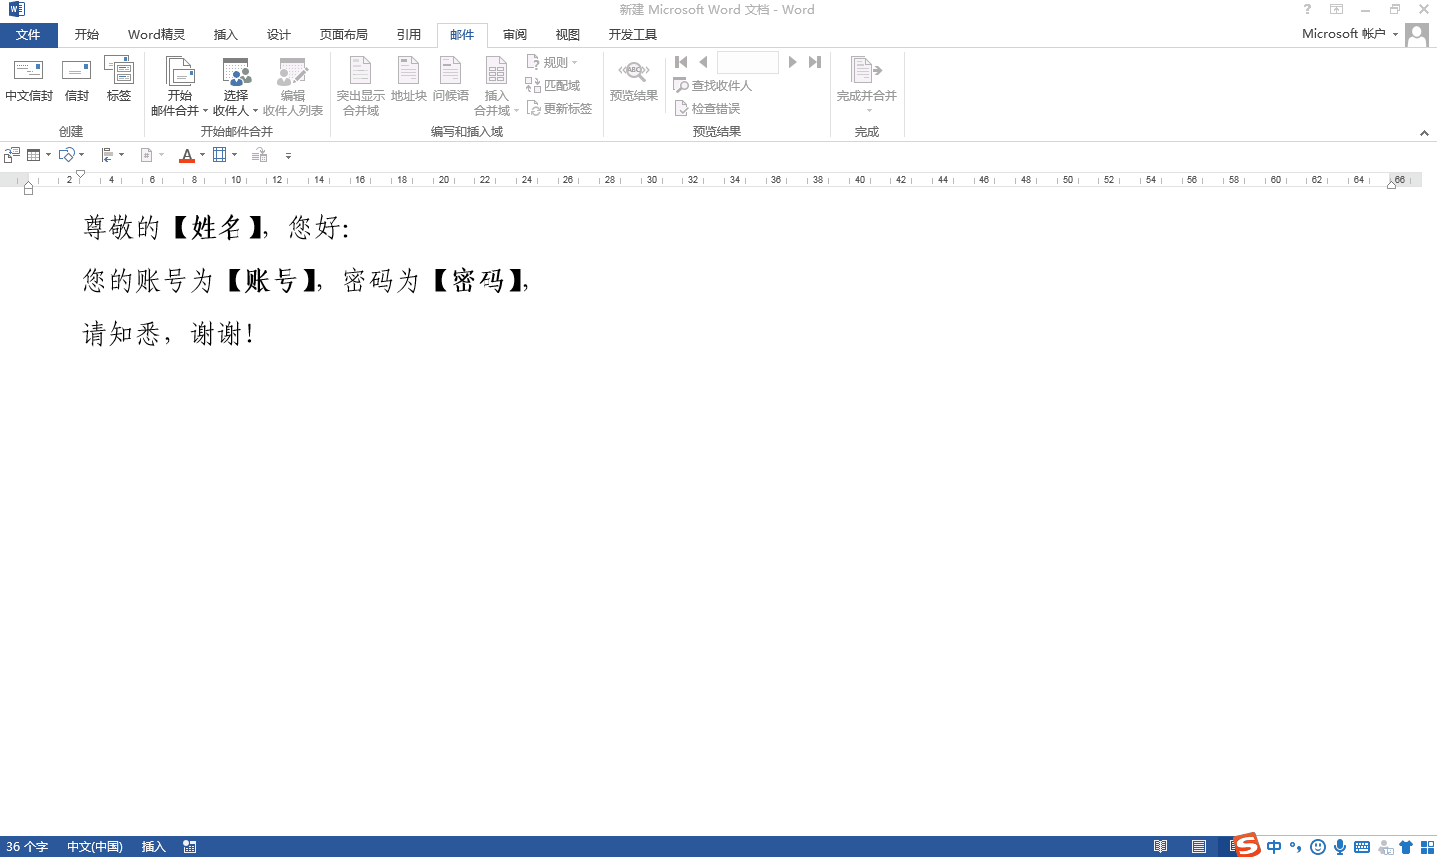The width and height of the screenshot is (1437, 857).
Task: Expand the shapes dropdown arrow in quick toolbar
Action: (81, 155)
